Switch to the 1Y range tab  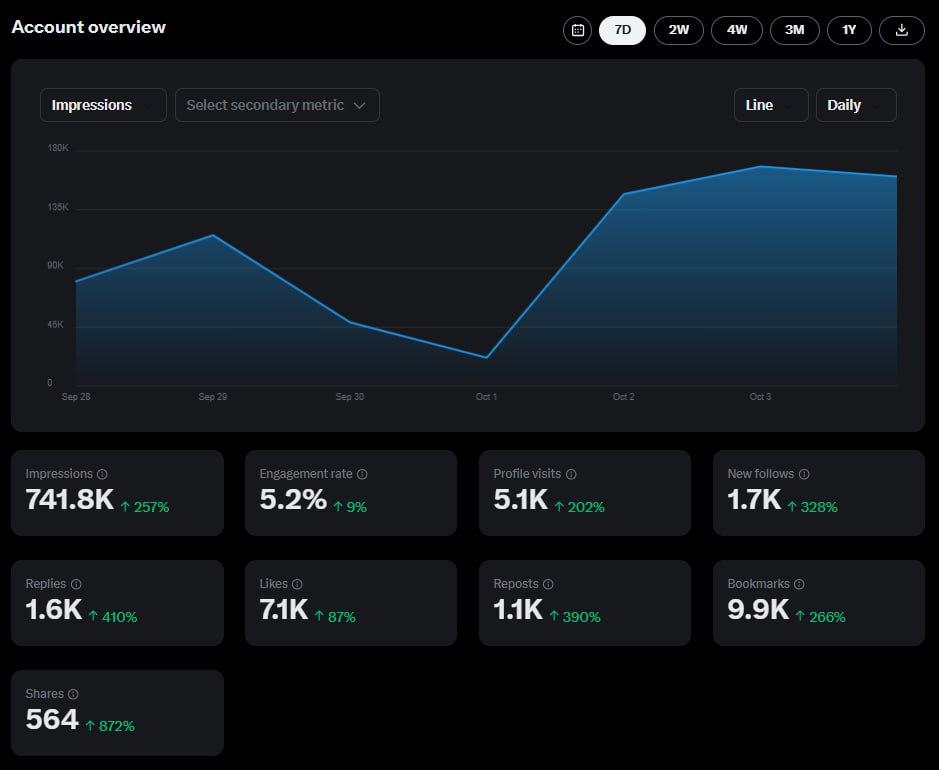point(849,30)
